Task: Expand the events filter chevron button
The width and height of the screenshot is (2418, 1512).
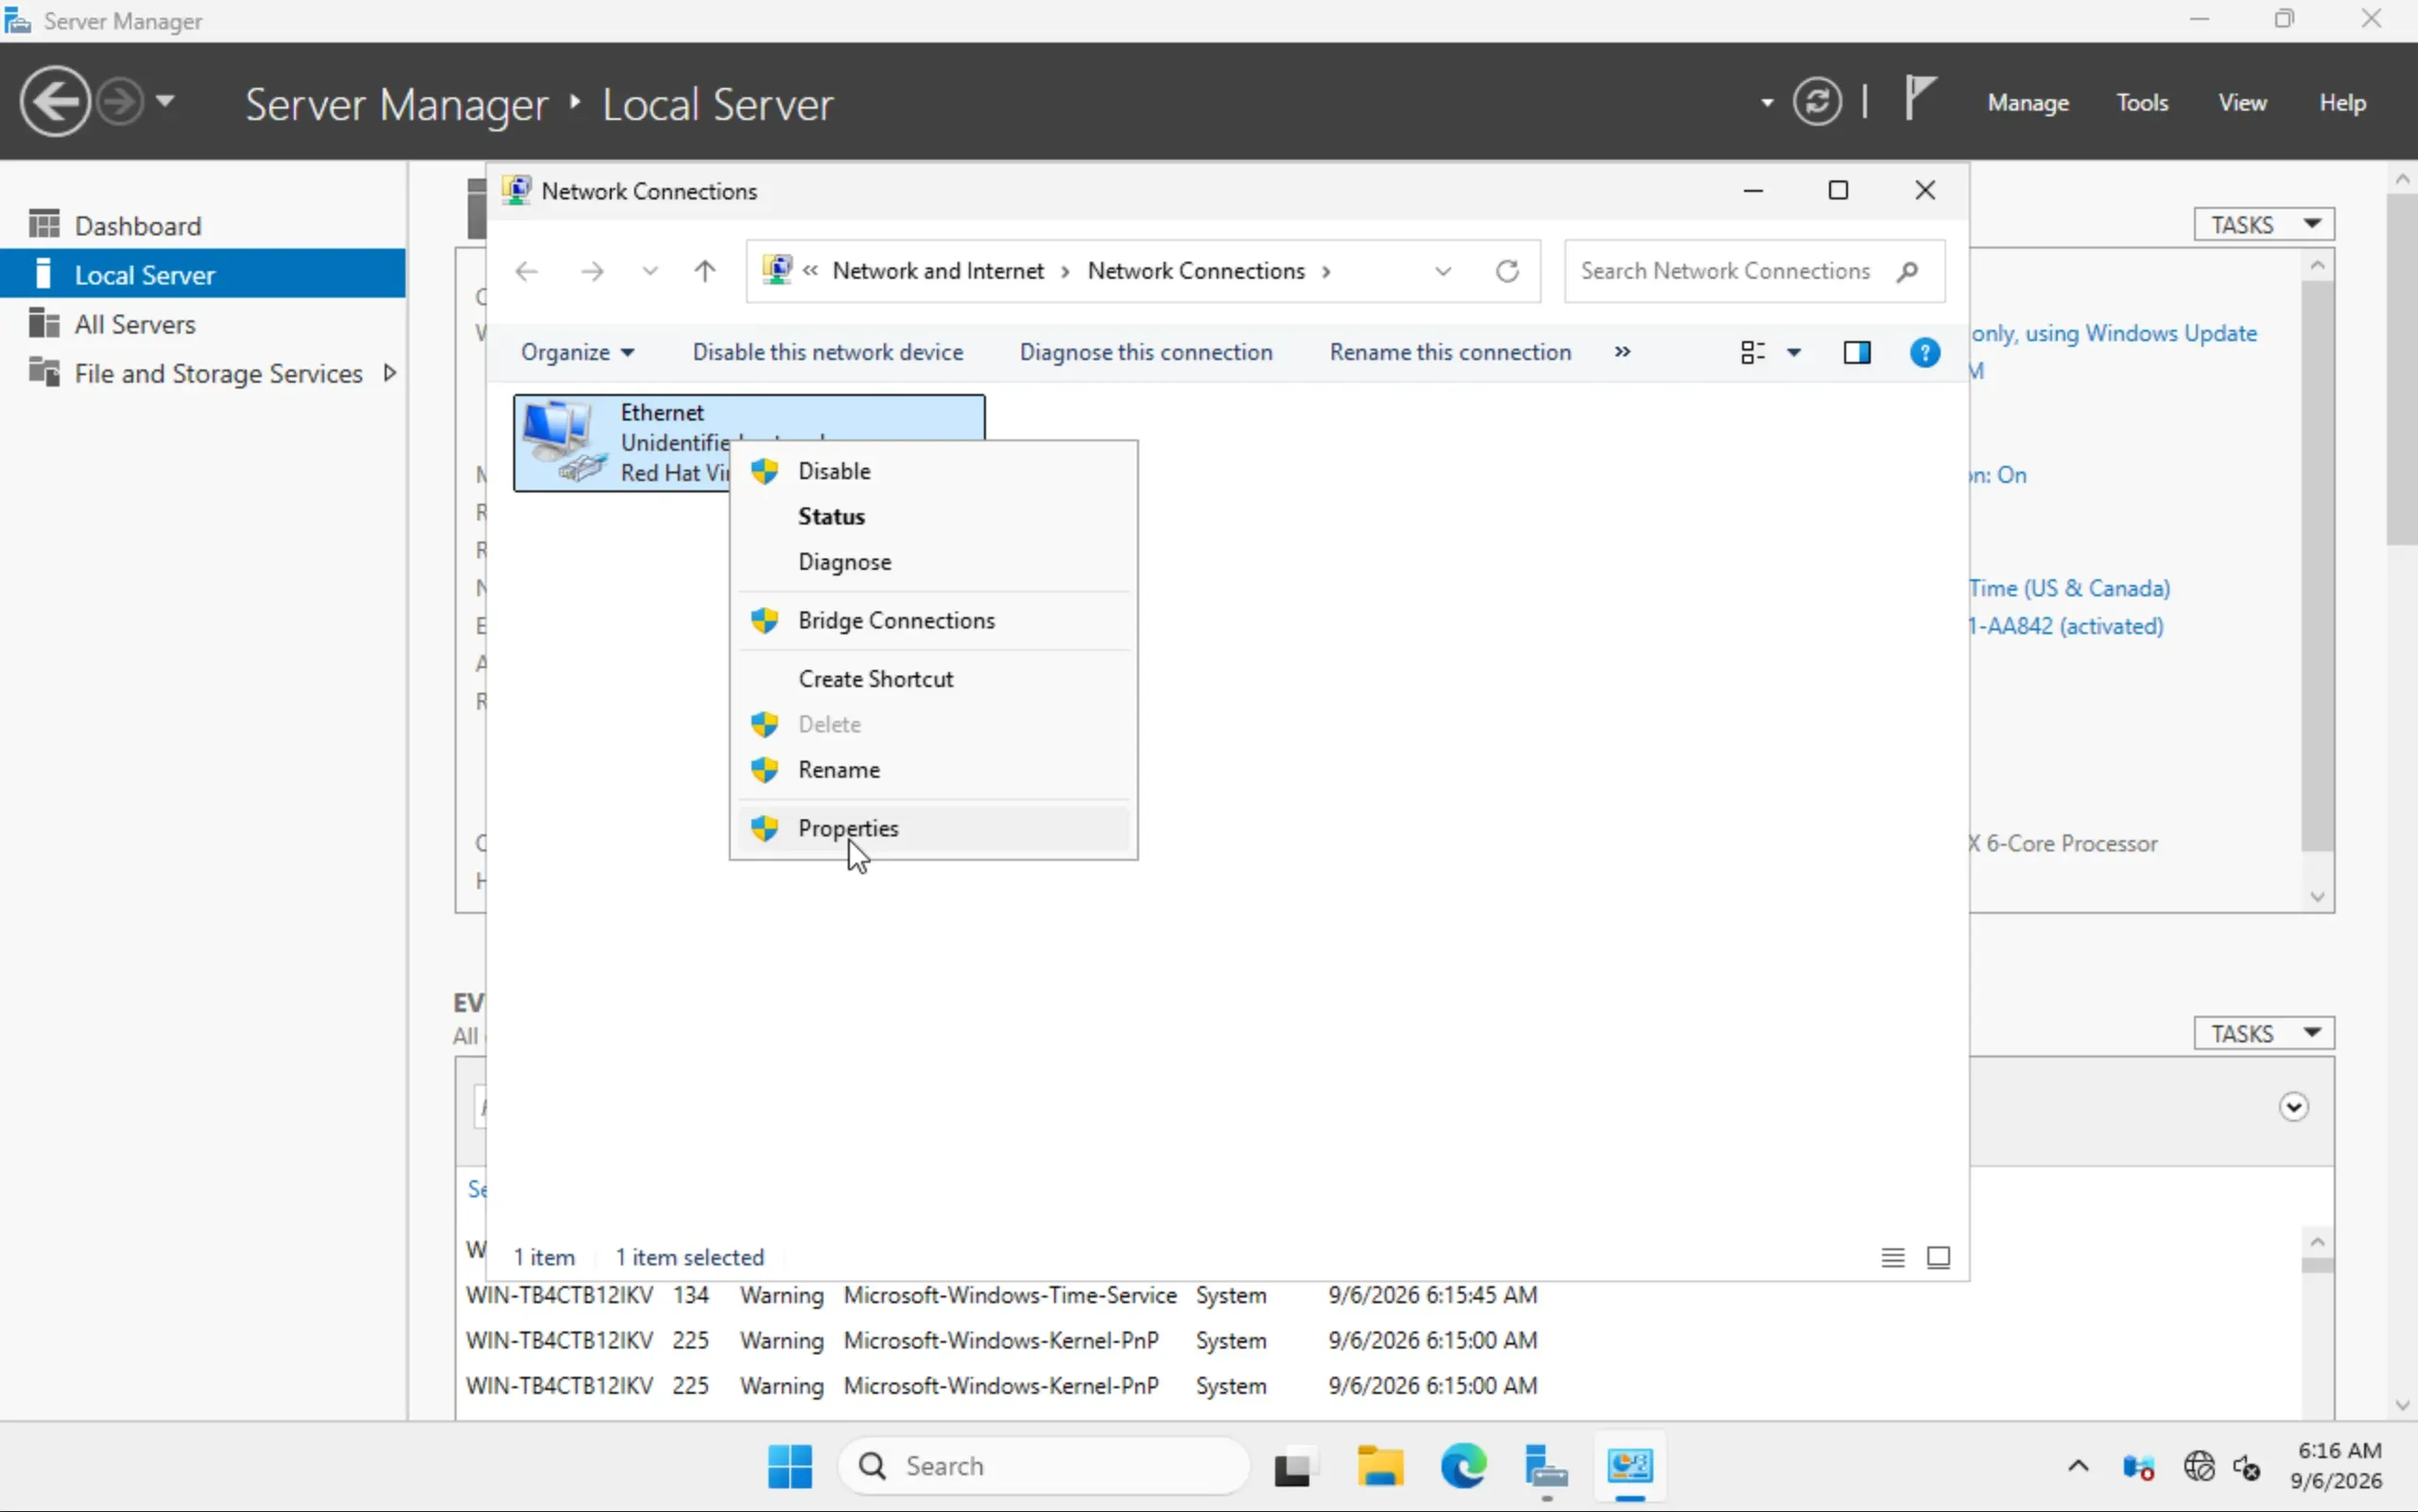Action: 2293,1107
